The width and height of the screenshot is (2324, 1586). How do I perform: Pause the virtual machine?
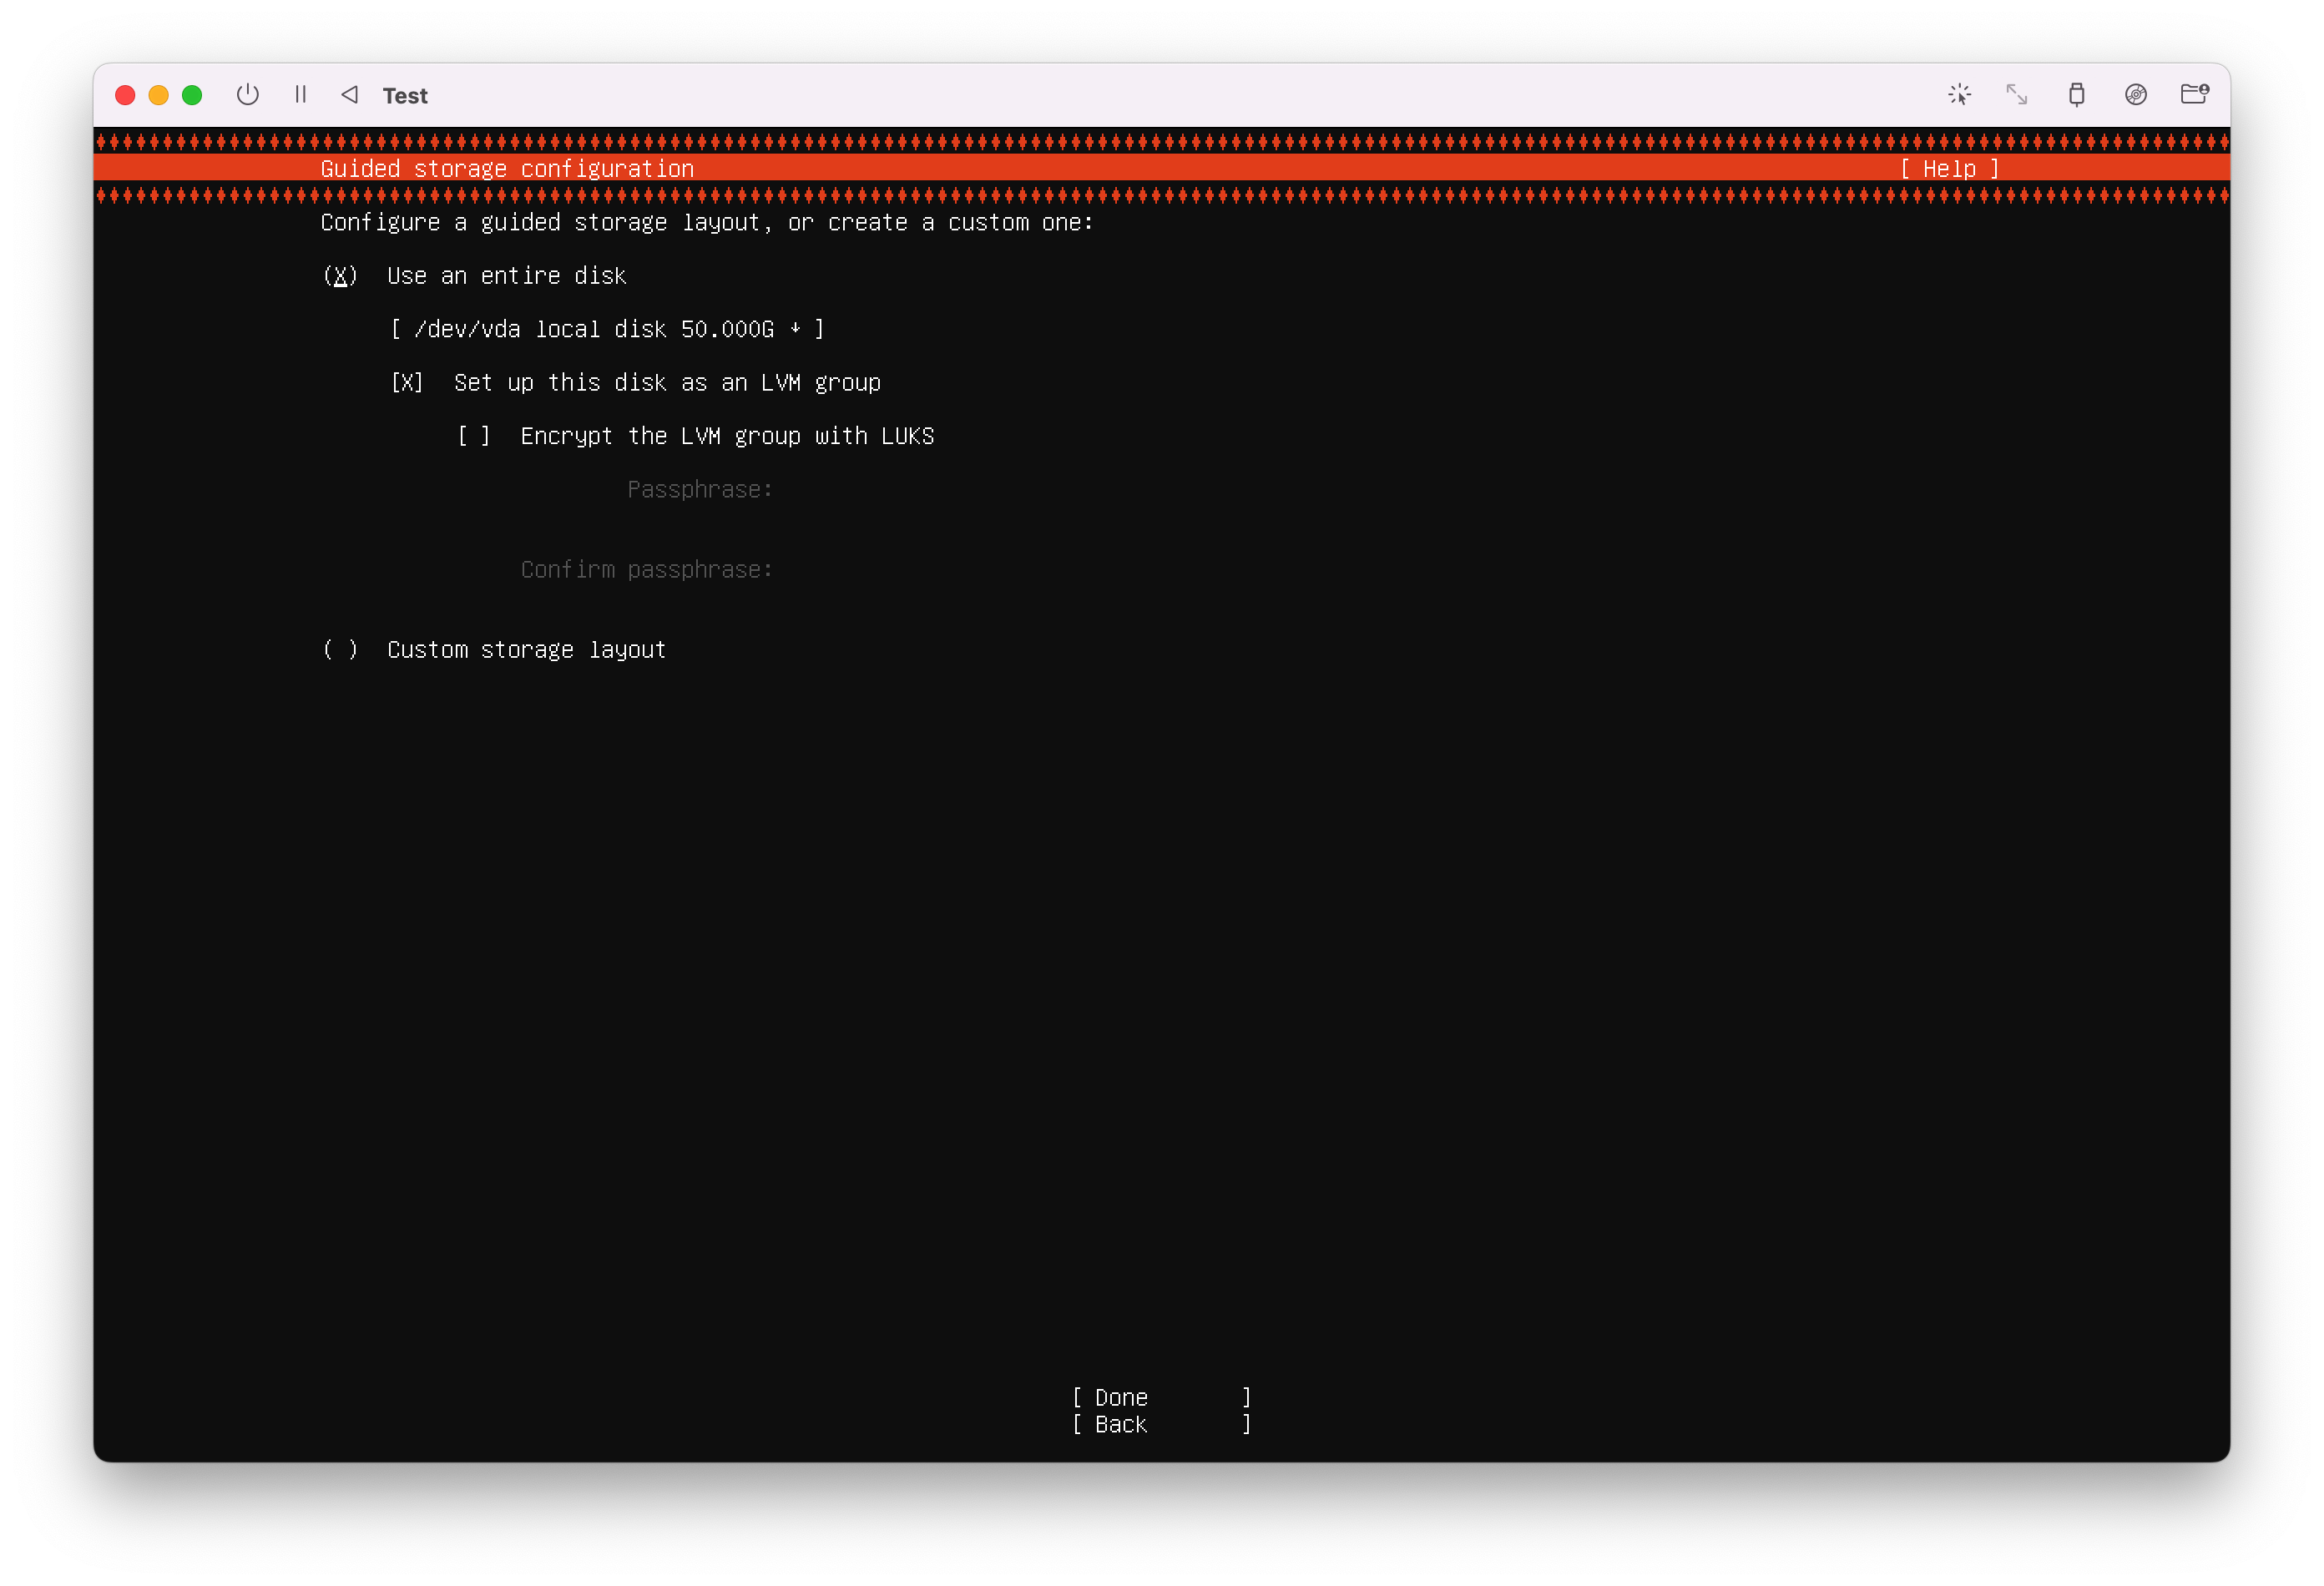(300, 95)
